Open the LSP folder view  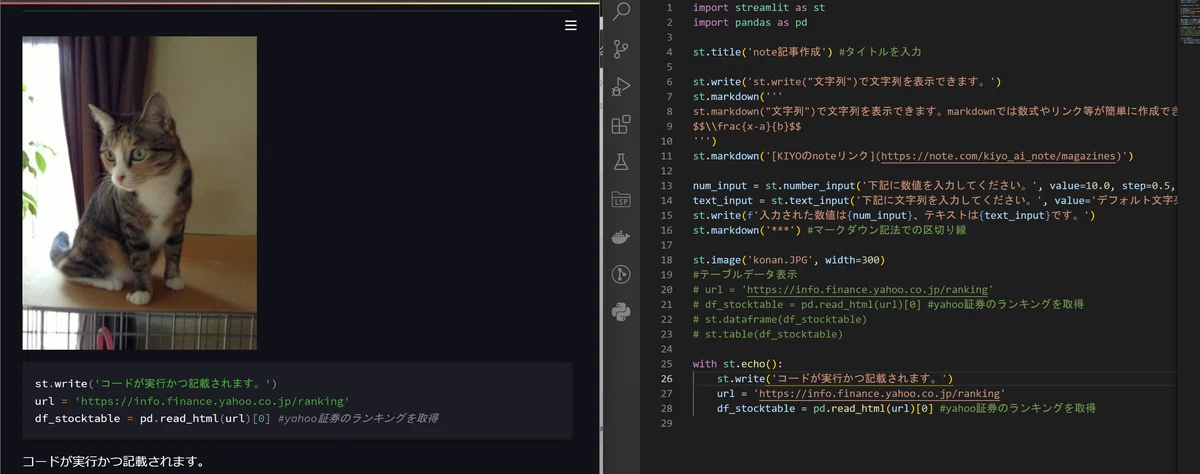click(x=621, y=199)
